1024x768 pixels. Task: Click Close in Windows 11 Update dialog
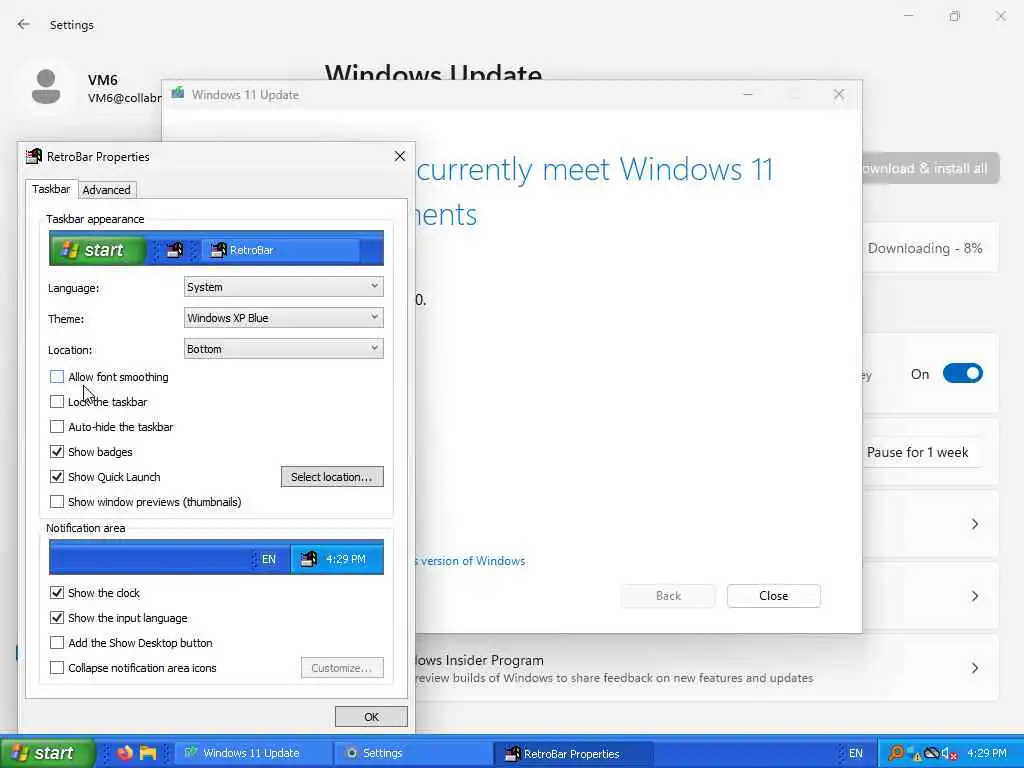[x=773, y=596]
